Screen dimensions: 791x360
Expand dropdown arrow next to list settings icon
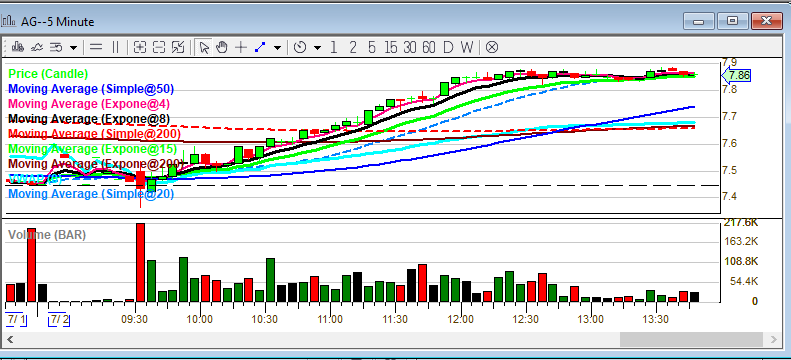(x=74, y=48)
